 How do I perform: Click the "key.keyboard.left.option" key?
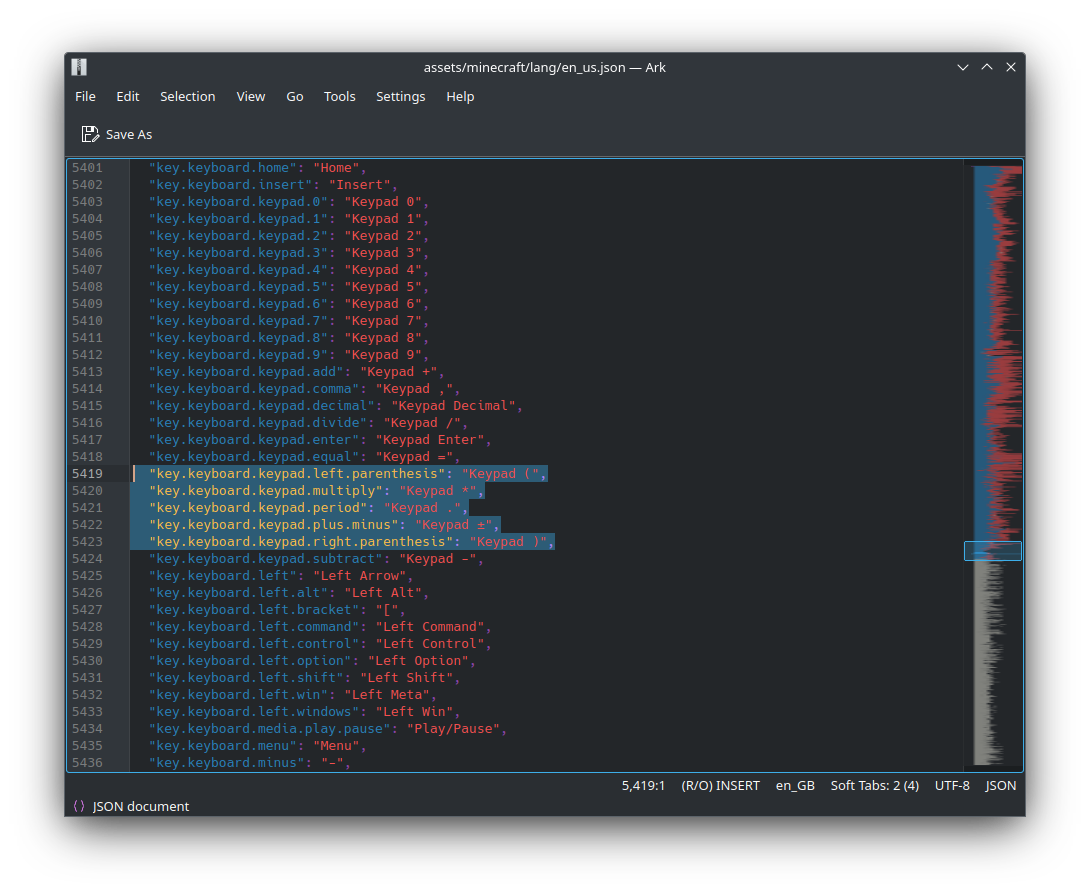250,661
